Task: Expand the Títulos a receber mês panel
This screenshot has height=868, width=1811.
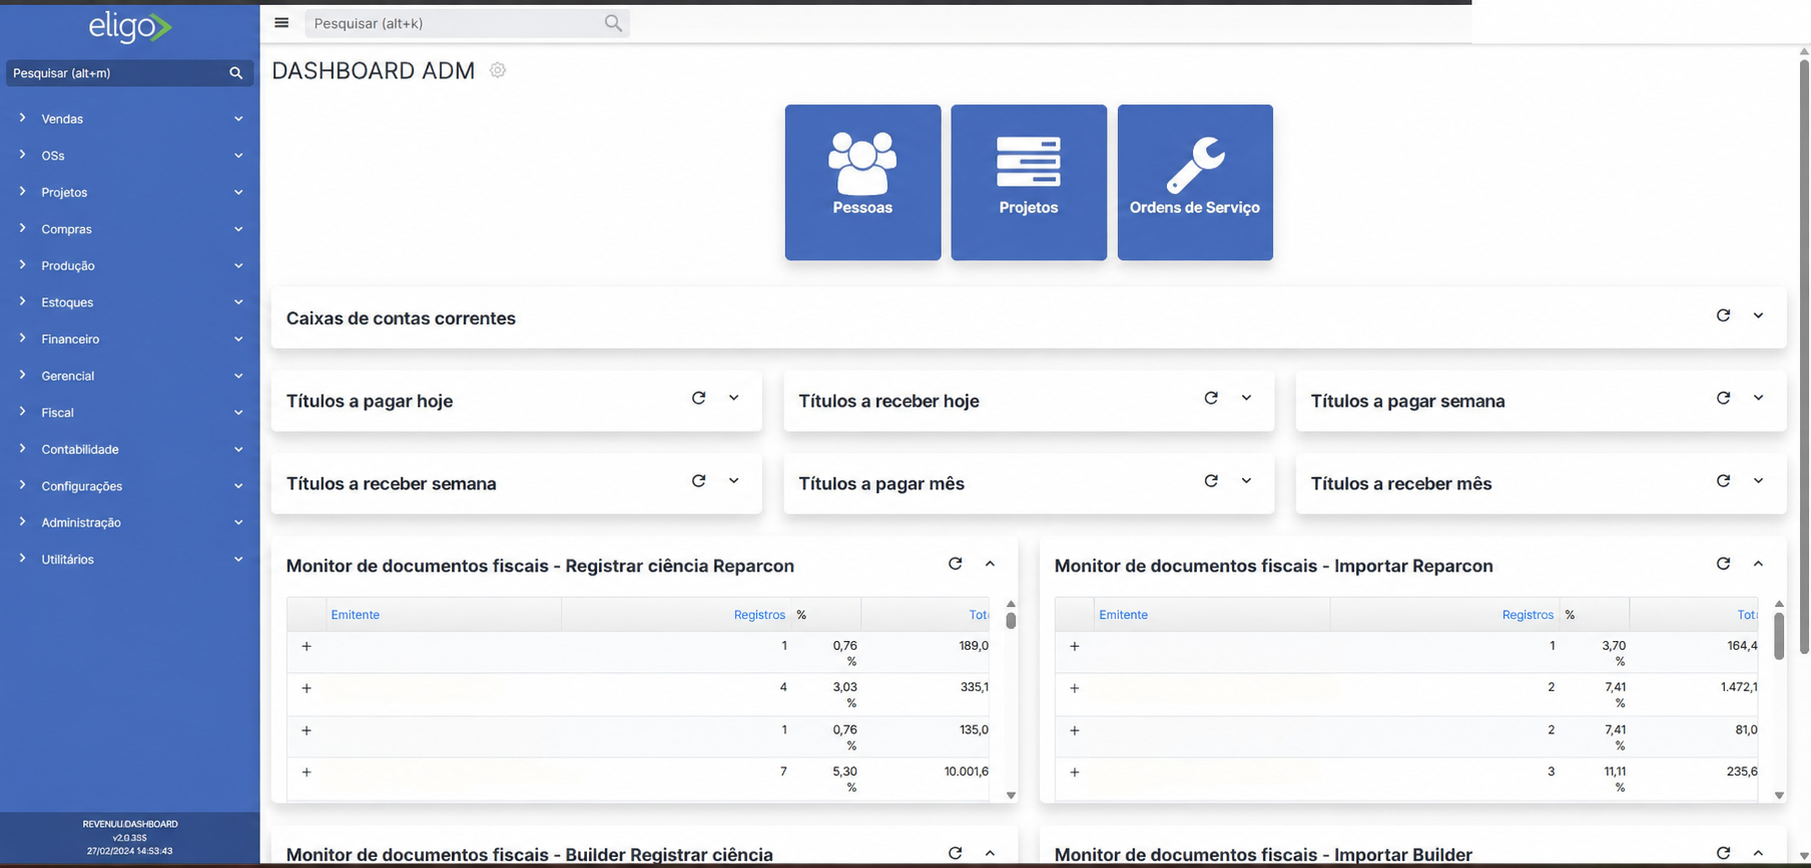Action: (x=1758, y=481)
